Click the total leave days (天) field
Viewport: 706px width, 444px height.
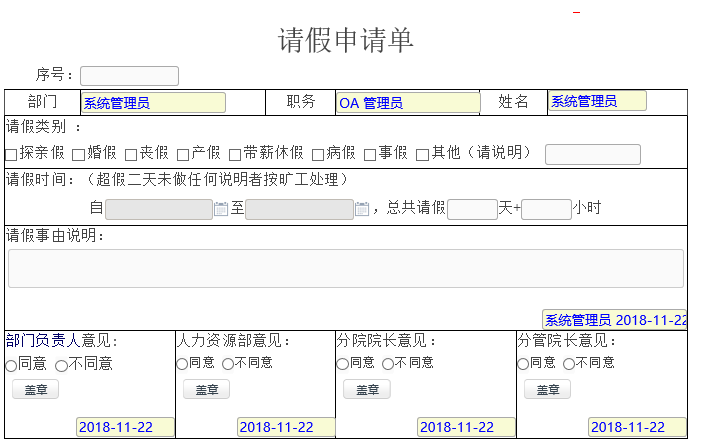tap(472, 209)
